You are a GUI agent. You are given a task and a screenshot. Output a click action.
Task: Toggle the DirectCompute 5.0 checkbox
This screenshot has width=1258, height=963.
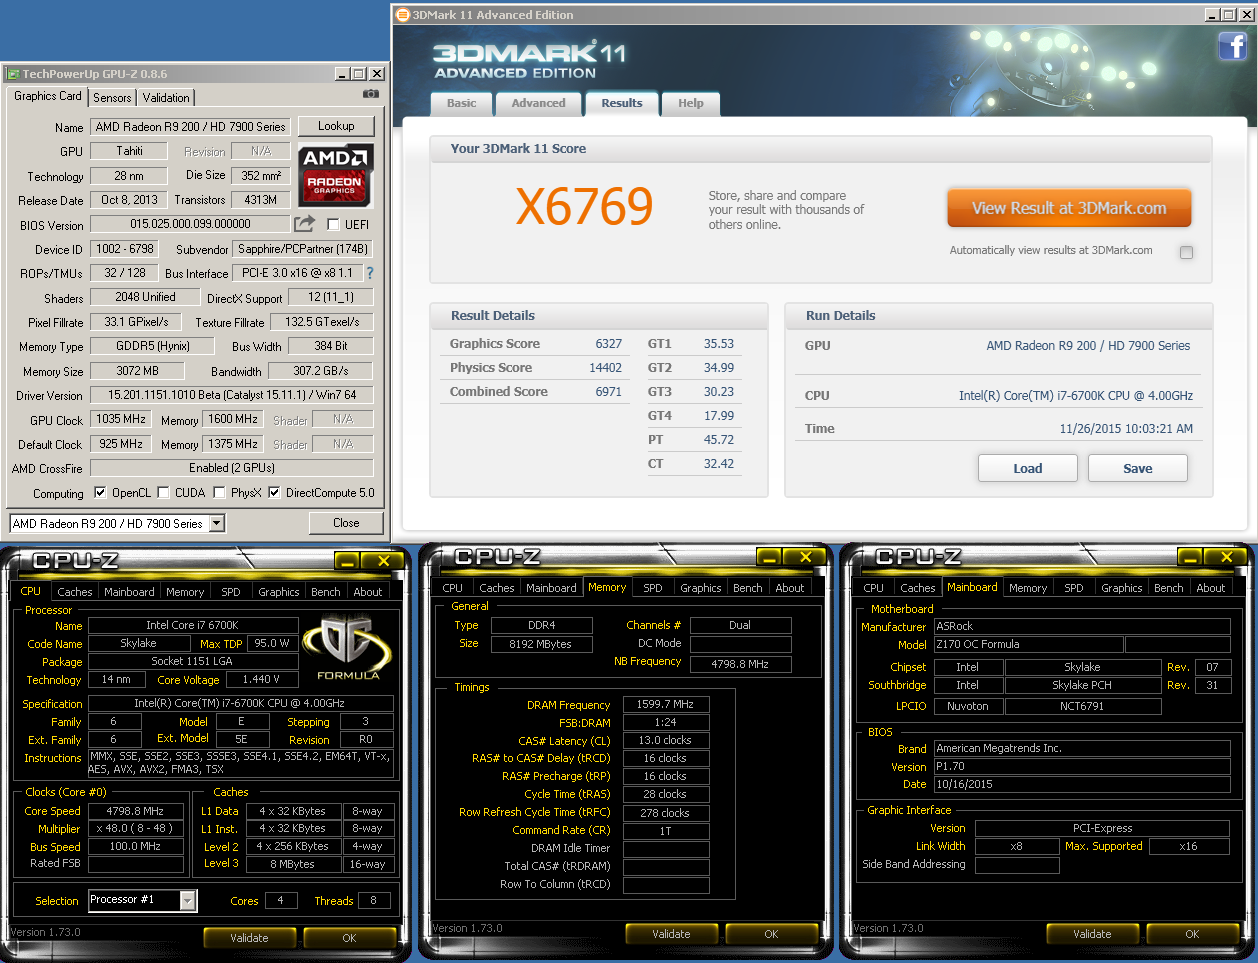274,492
